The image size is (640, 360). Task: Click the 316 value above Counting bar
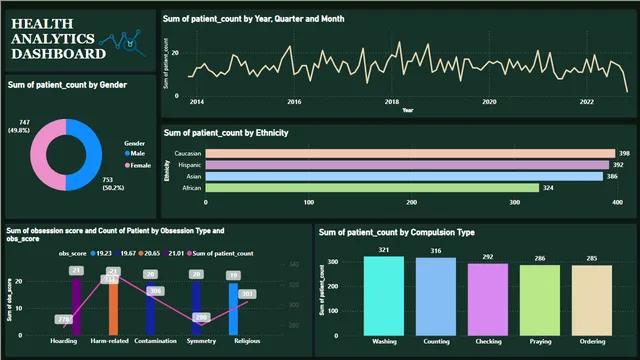point(436,251)
